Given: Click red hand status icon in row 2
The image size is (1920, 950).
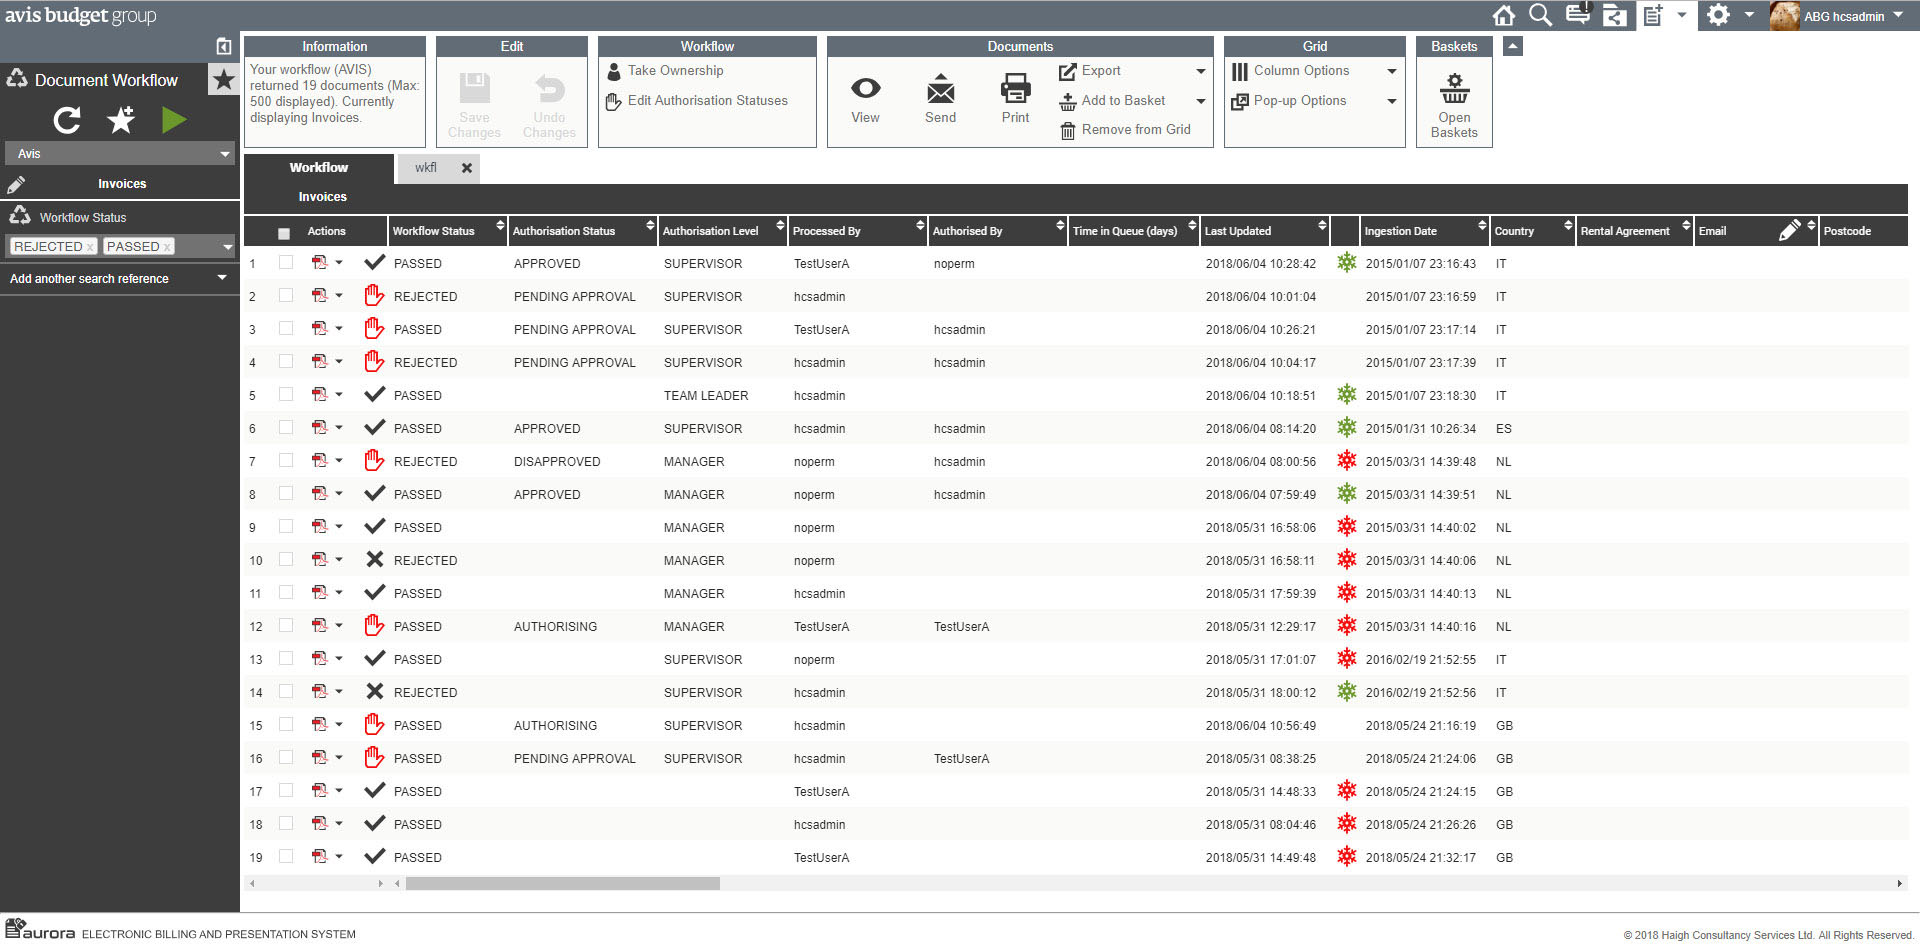Looking at the screenshot, I should click(x=374, y=296).
